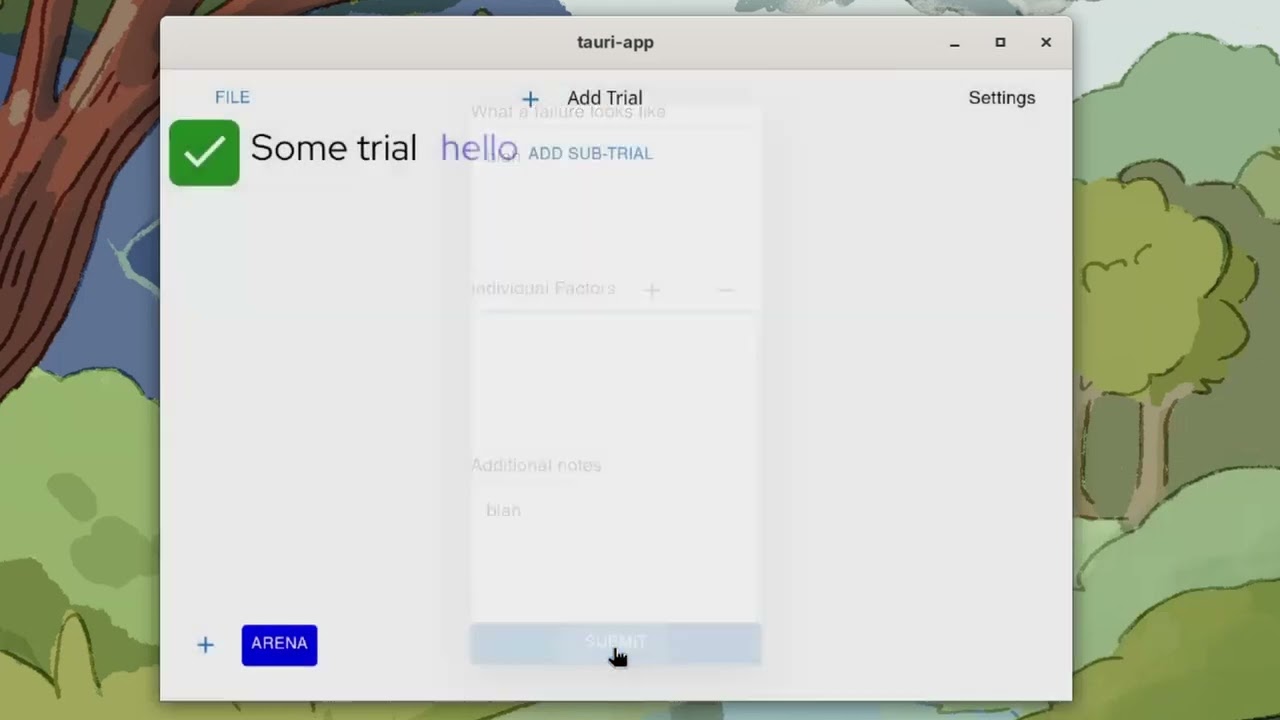The height and width of the screenshot is (720, 1280).
Task: Click ADD SUB-TRIAL
Action: point(590,153)
